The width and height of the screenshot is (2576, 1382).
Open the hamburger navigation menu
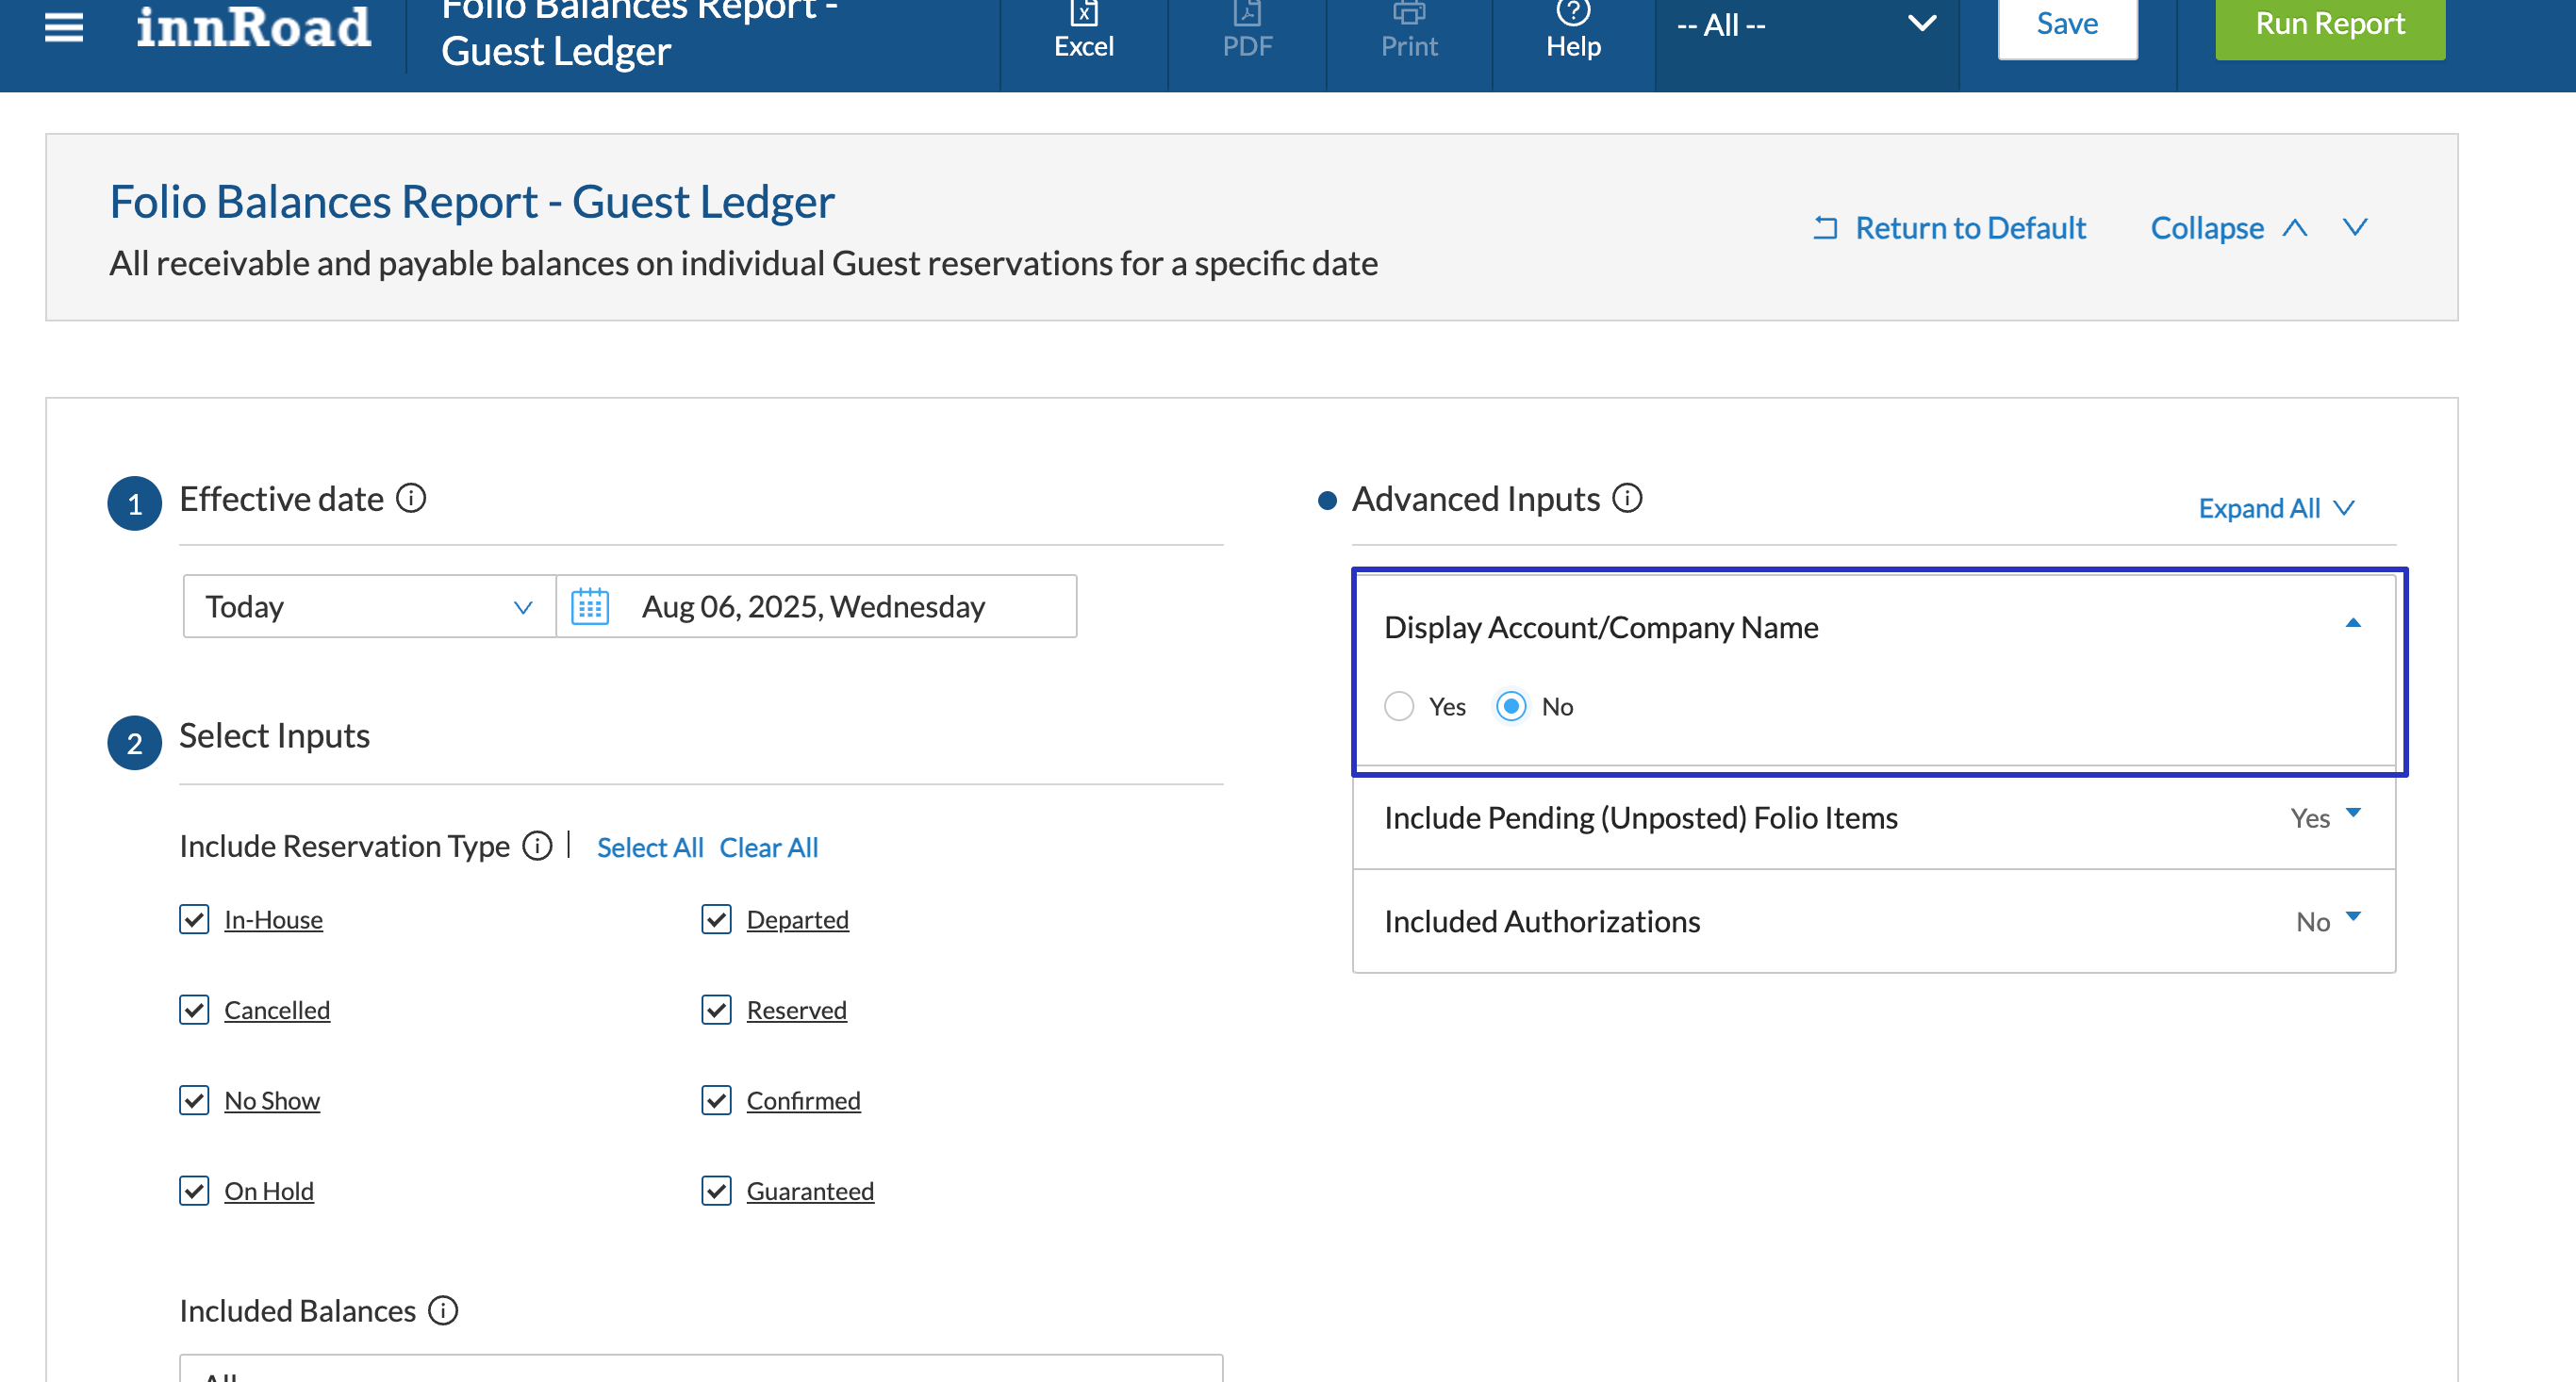click(64, 27)
